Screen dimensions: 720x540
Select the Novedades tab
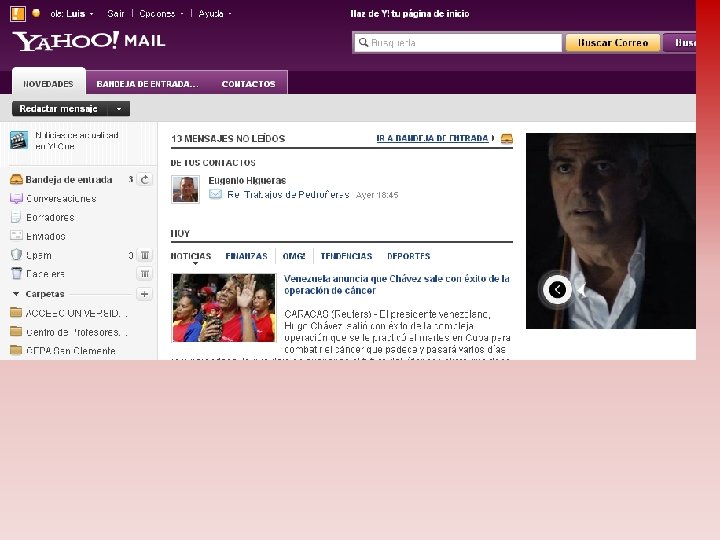click(x=49, y=84)
